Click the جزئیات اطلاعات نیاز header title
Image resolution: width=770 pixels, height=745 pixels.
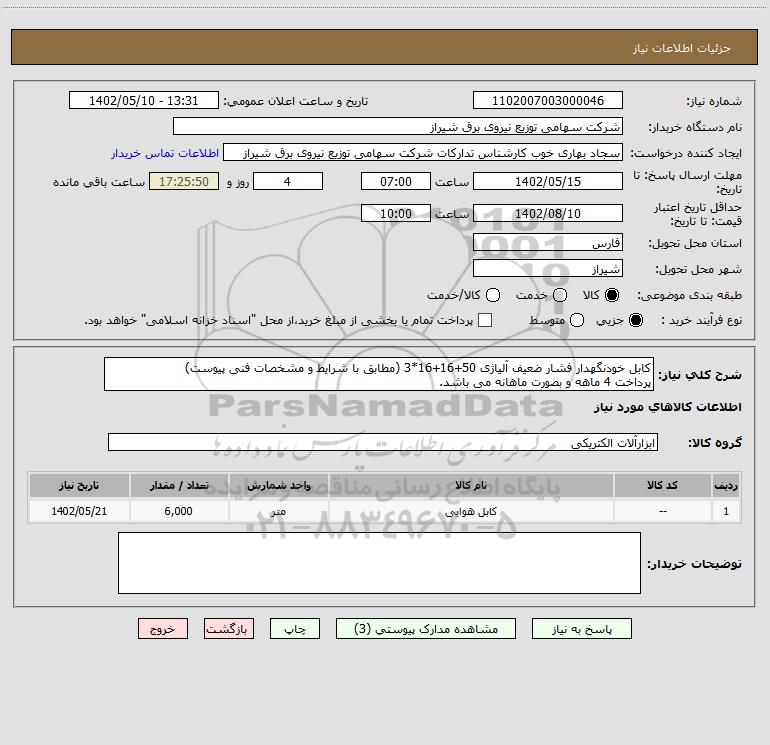(x=682, y=48)
